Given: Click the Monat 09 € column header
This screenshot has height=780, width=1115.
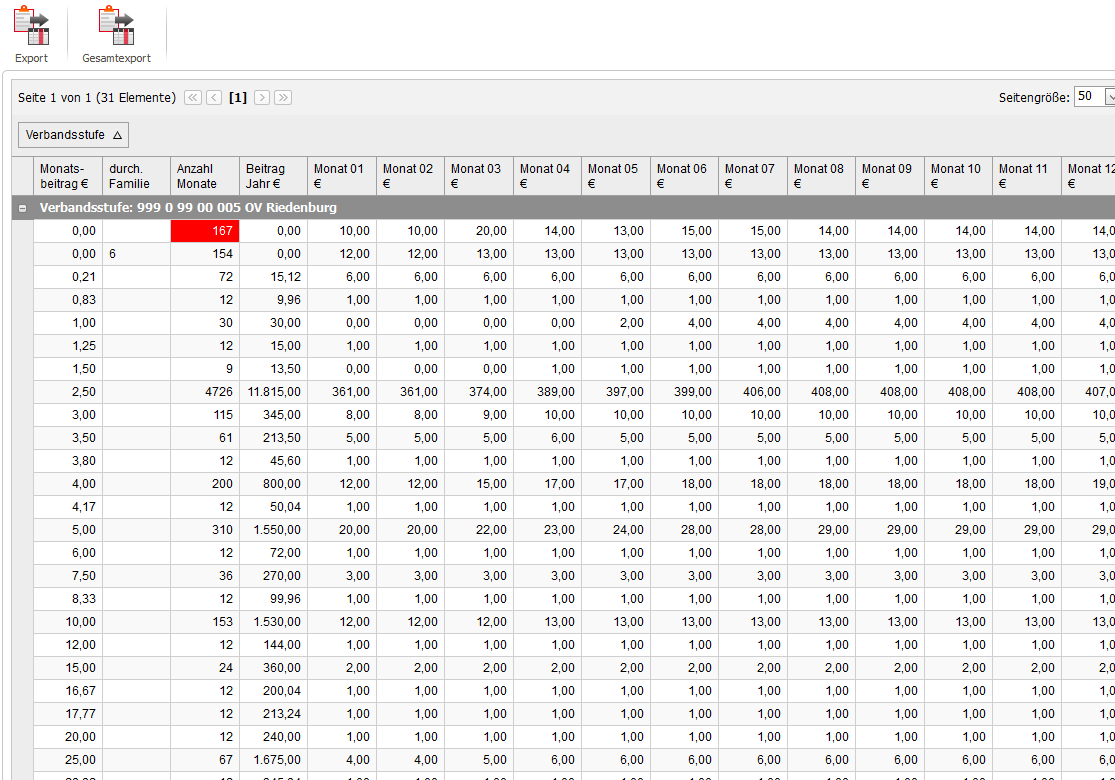Looking at the screenshot, I should pos(890,176).
